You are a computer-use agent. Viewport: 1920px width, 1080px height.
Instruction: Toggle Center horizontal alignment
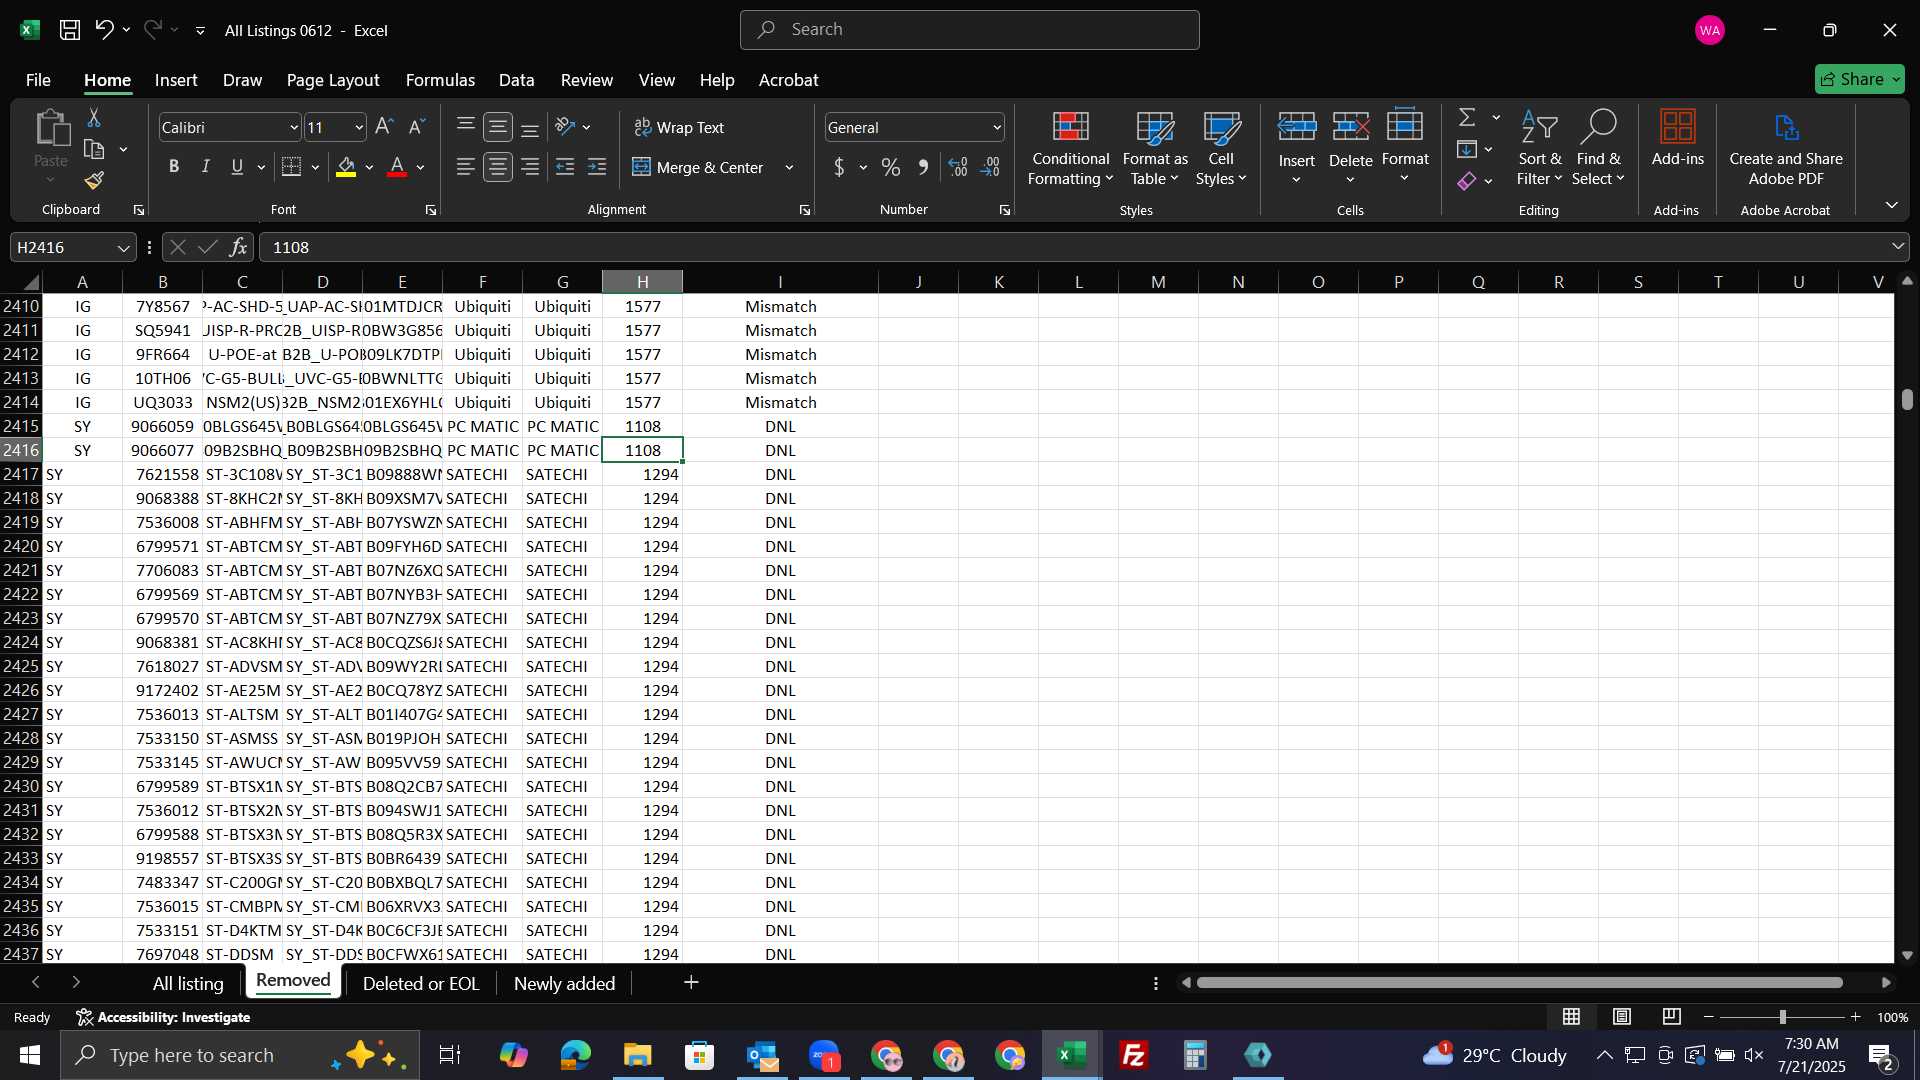[x=498, y=167]
